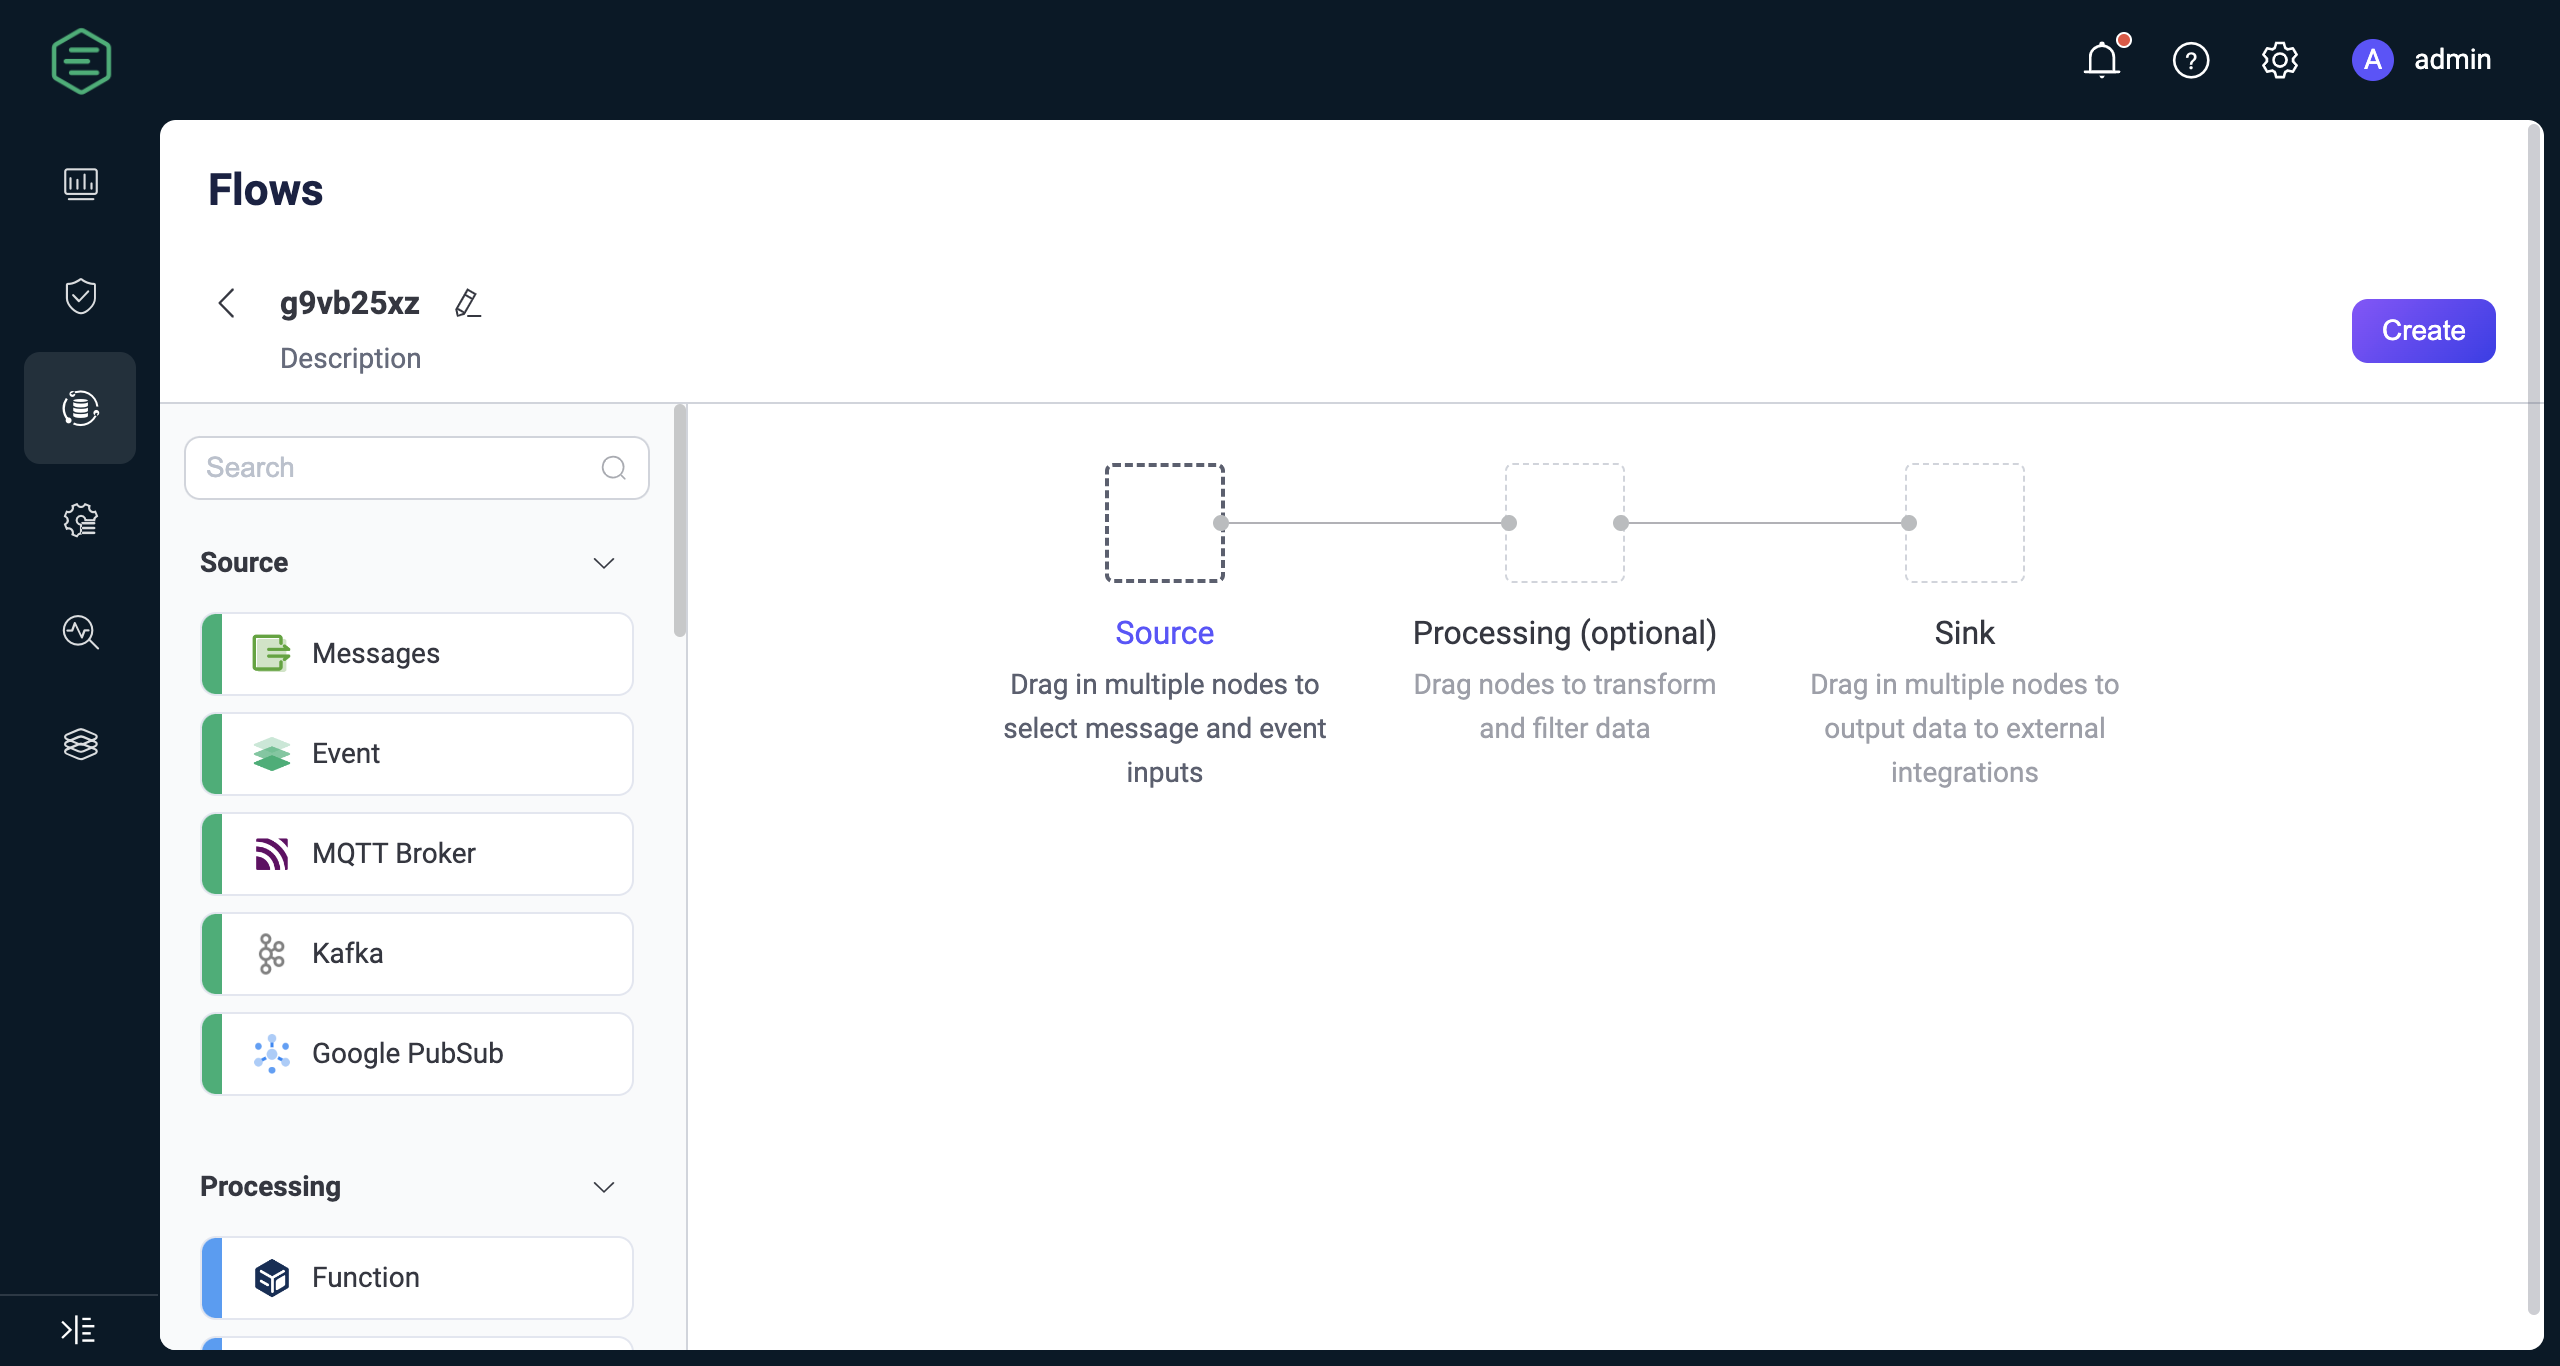
Task: Click the node panel vertical scrollbar
Action: tap(680, 520)
